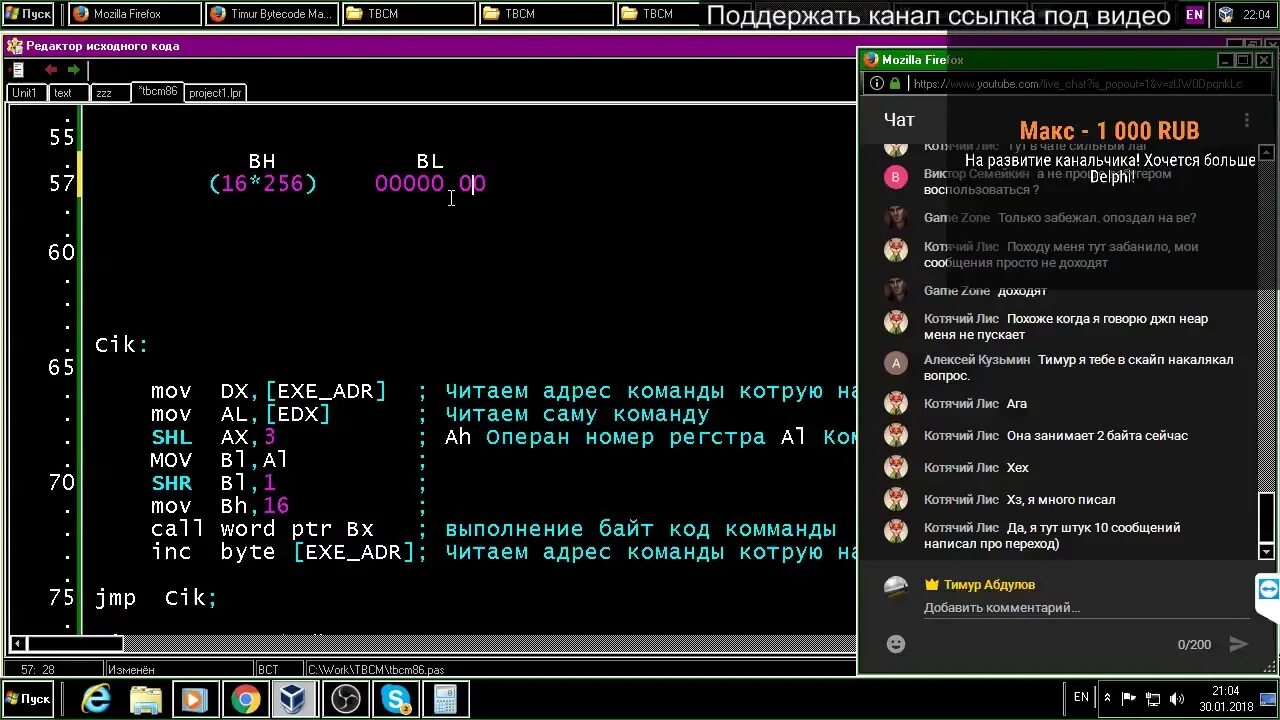Click the Cik: label in code

(x=121, y=344)
